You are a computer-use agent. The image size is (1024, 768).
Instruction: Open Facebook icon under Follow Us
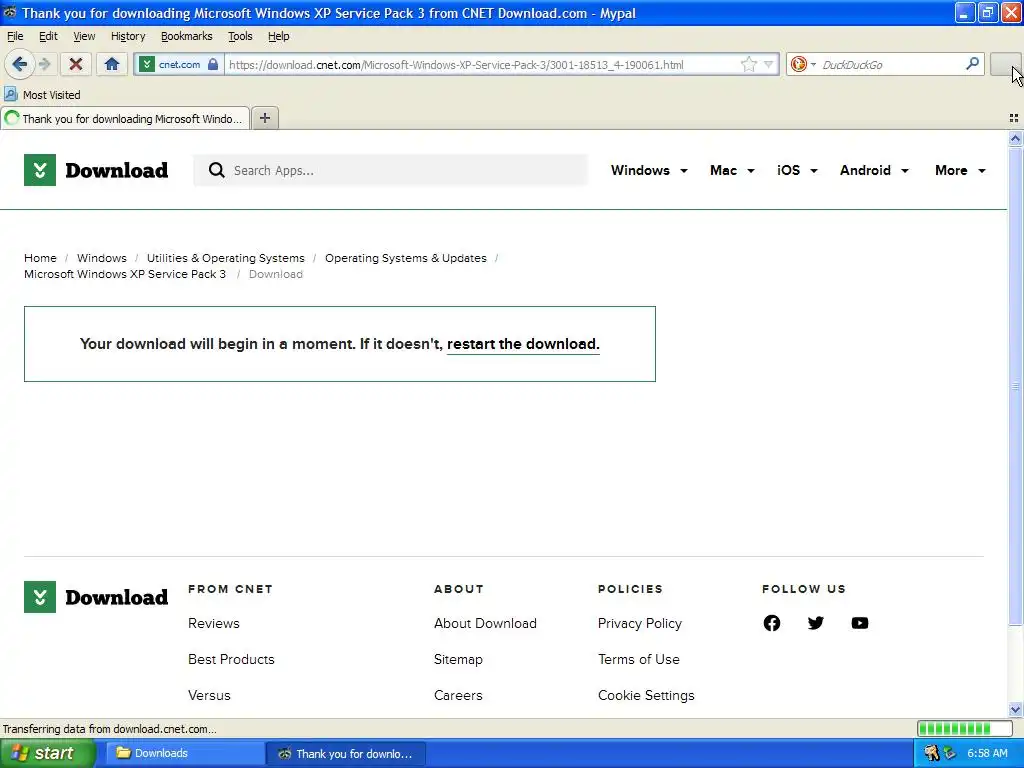[x=771, y=623]
